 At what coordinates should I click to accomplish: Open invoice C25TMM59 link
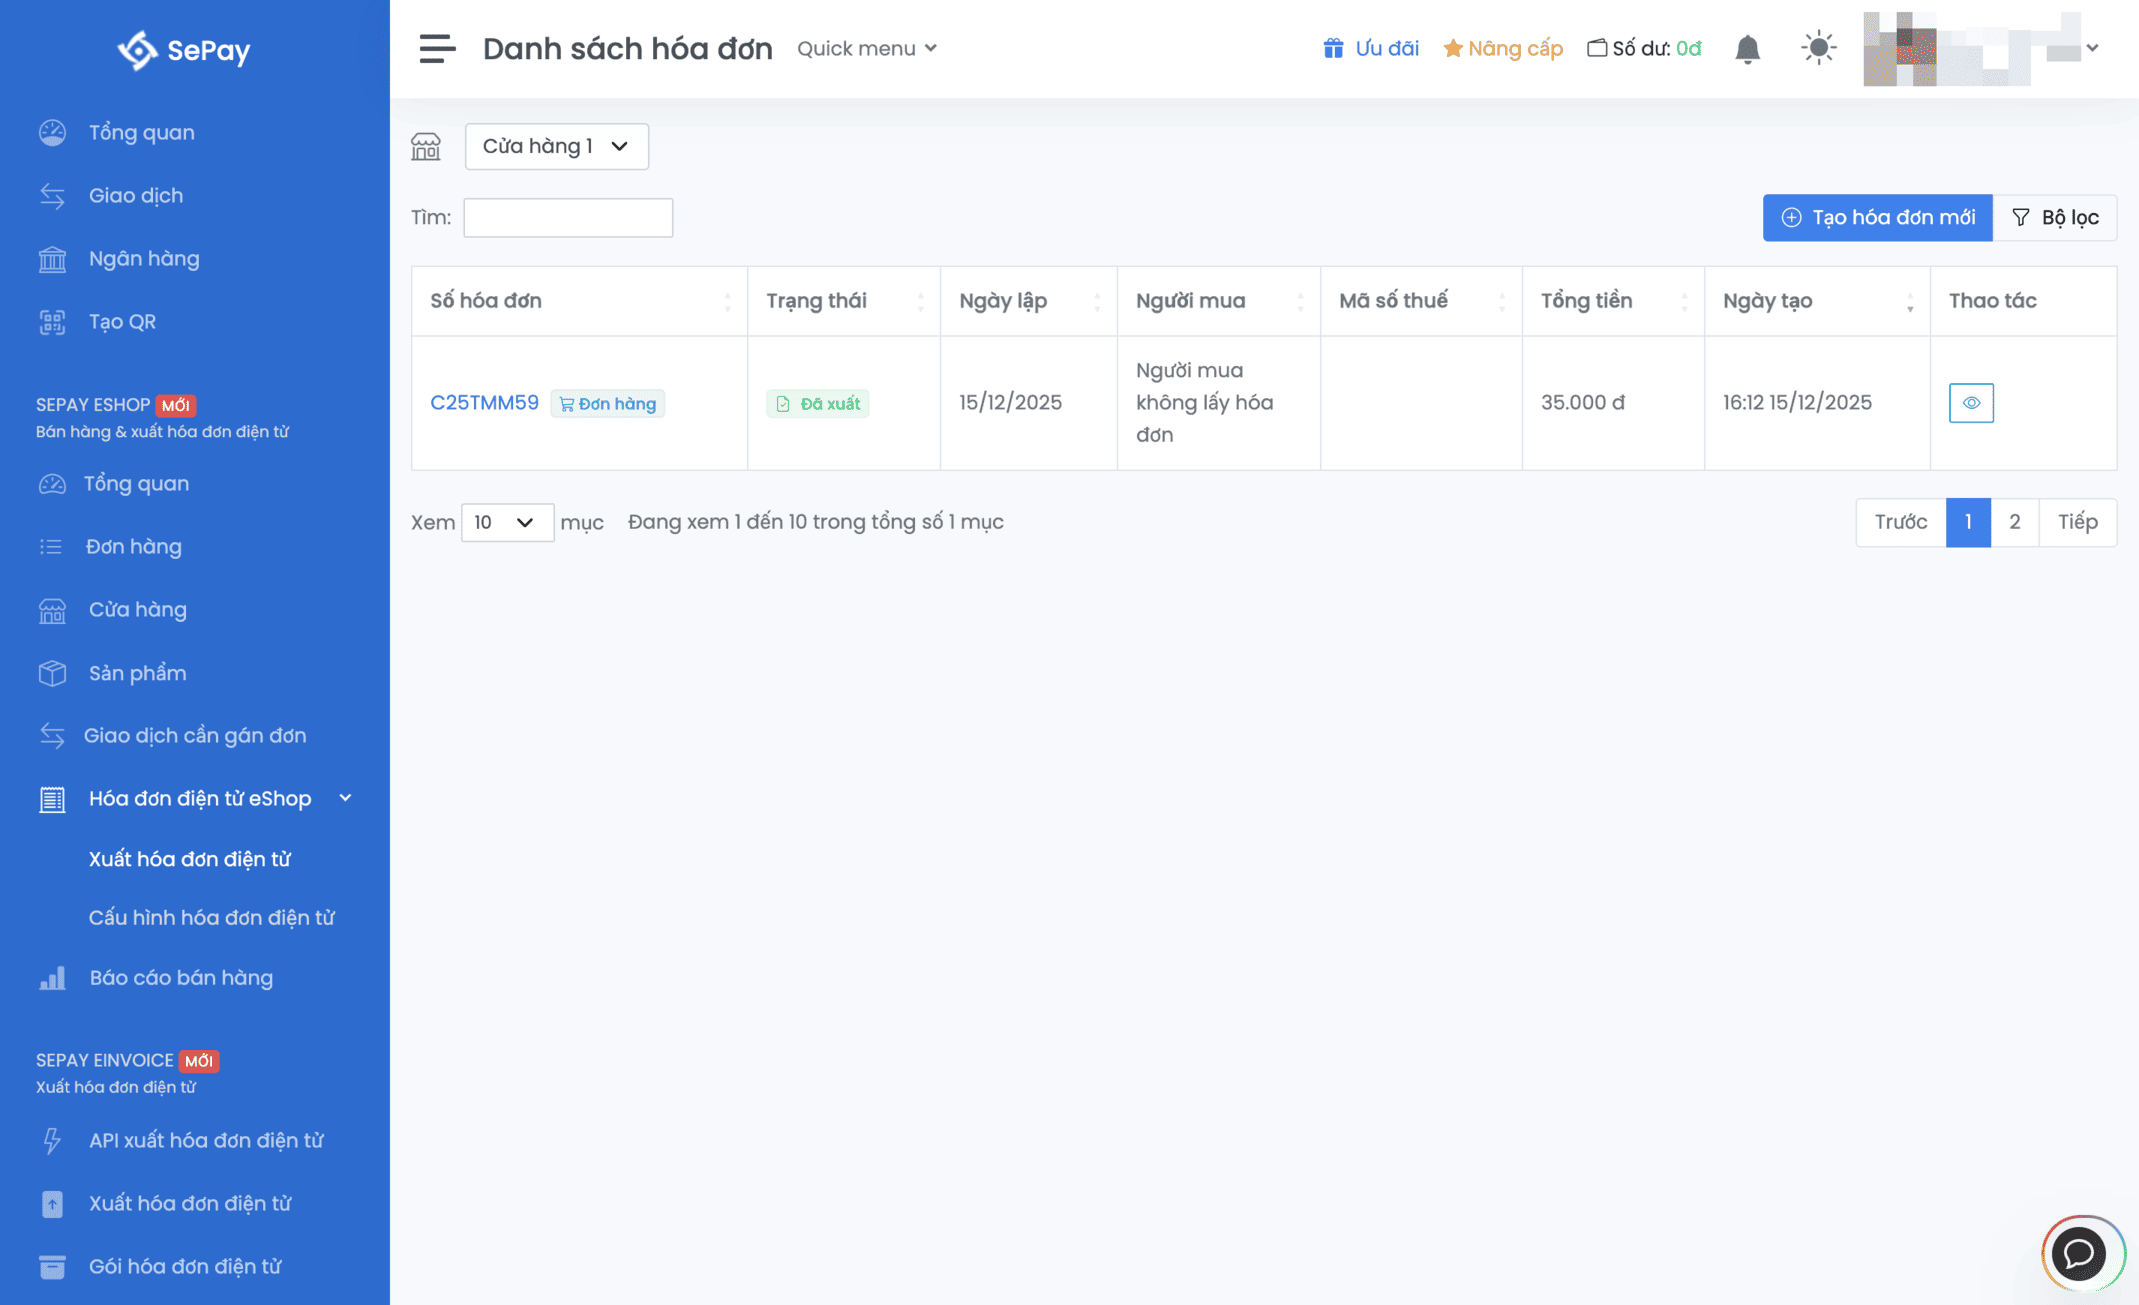click(x=484, y=402)
